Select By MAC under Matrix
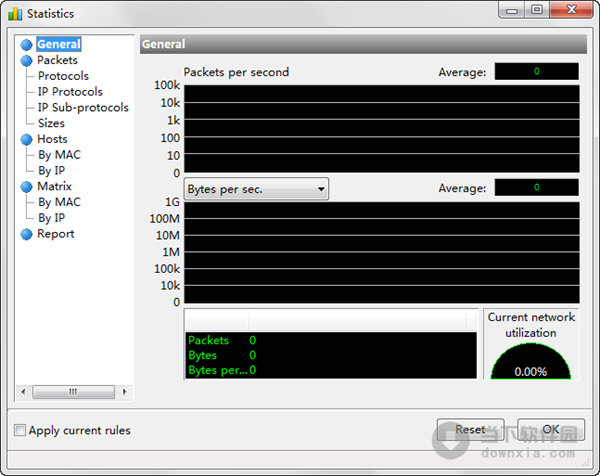Screen dimensions: 600x476 [x=59, y=202]
